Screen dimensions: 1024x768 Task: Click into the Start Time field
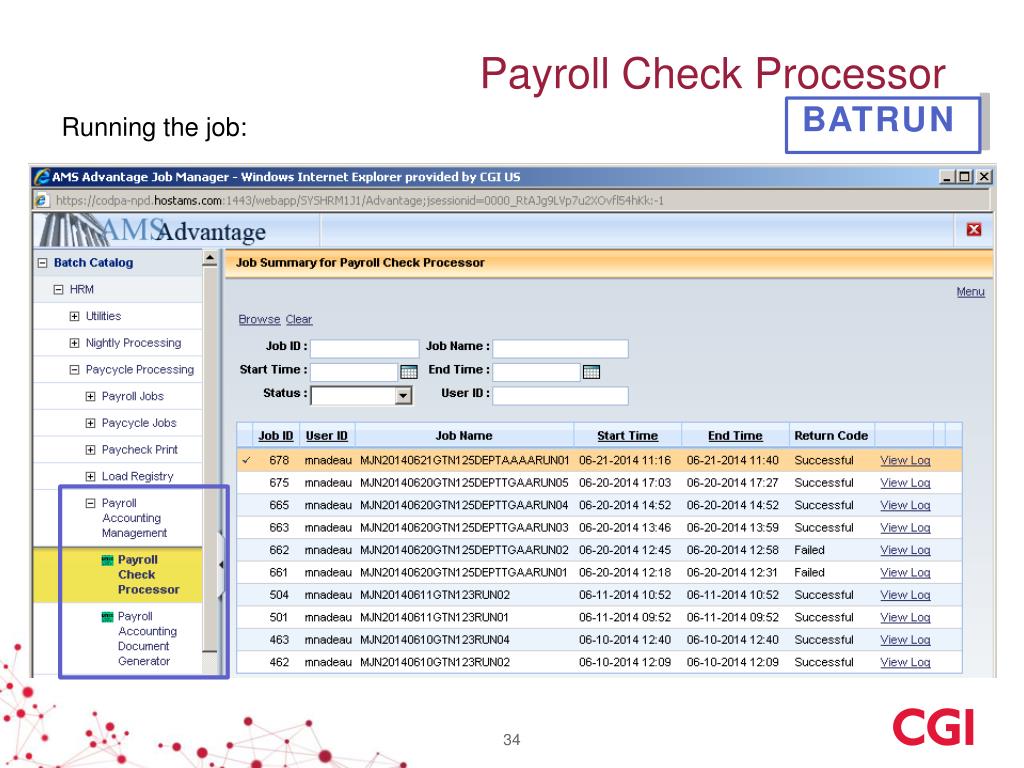tap(354, 372)
